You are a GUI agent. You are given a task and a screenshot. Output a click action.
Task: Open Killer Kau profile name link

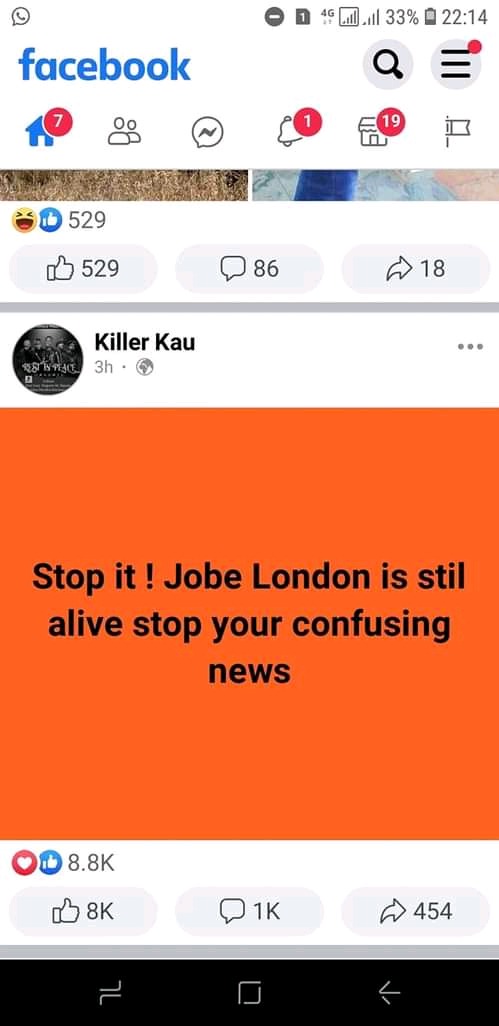(145, 342)
